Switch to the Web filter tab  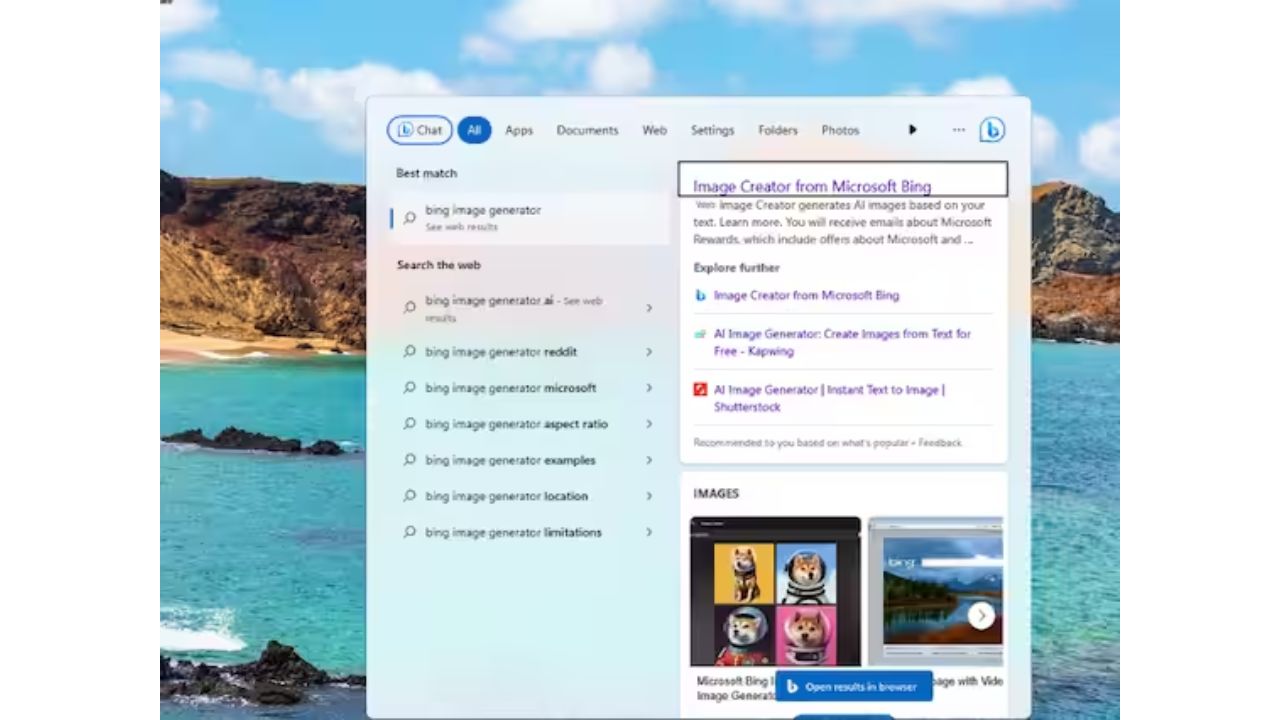[654, 130]
